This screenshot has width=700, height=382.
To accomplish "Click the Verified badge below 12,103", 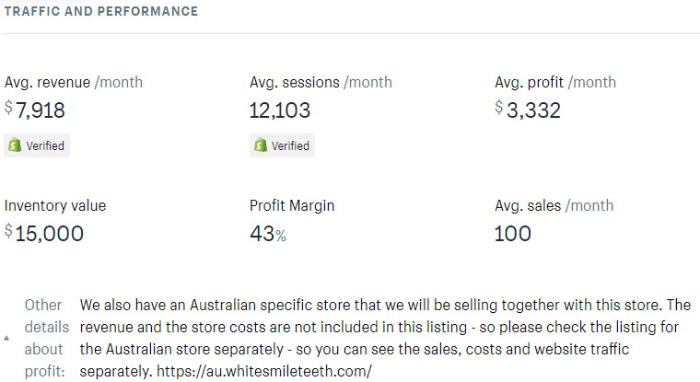I will [282, 145].
